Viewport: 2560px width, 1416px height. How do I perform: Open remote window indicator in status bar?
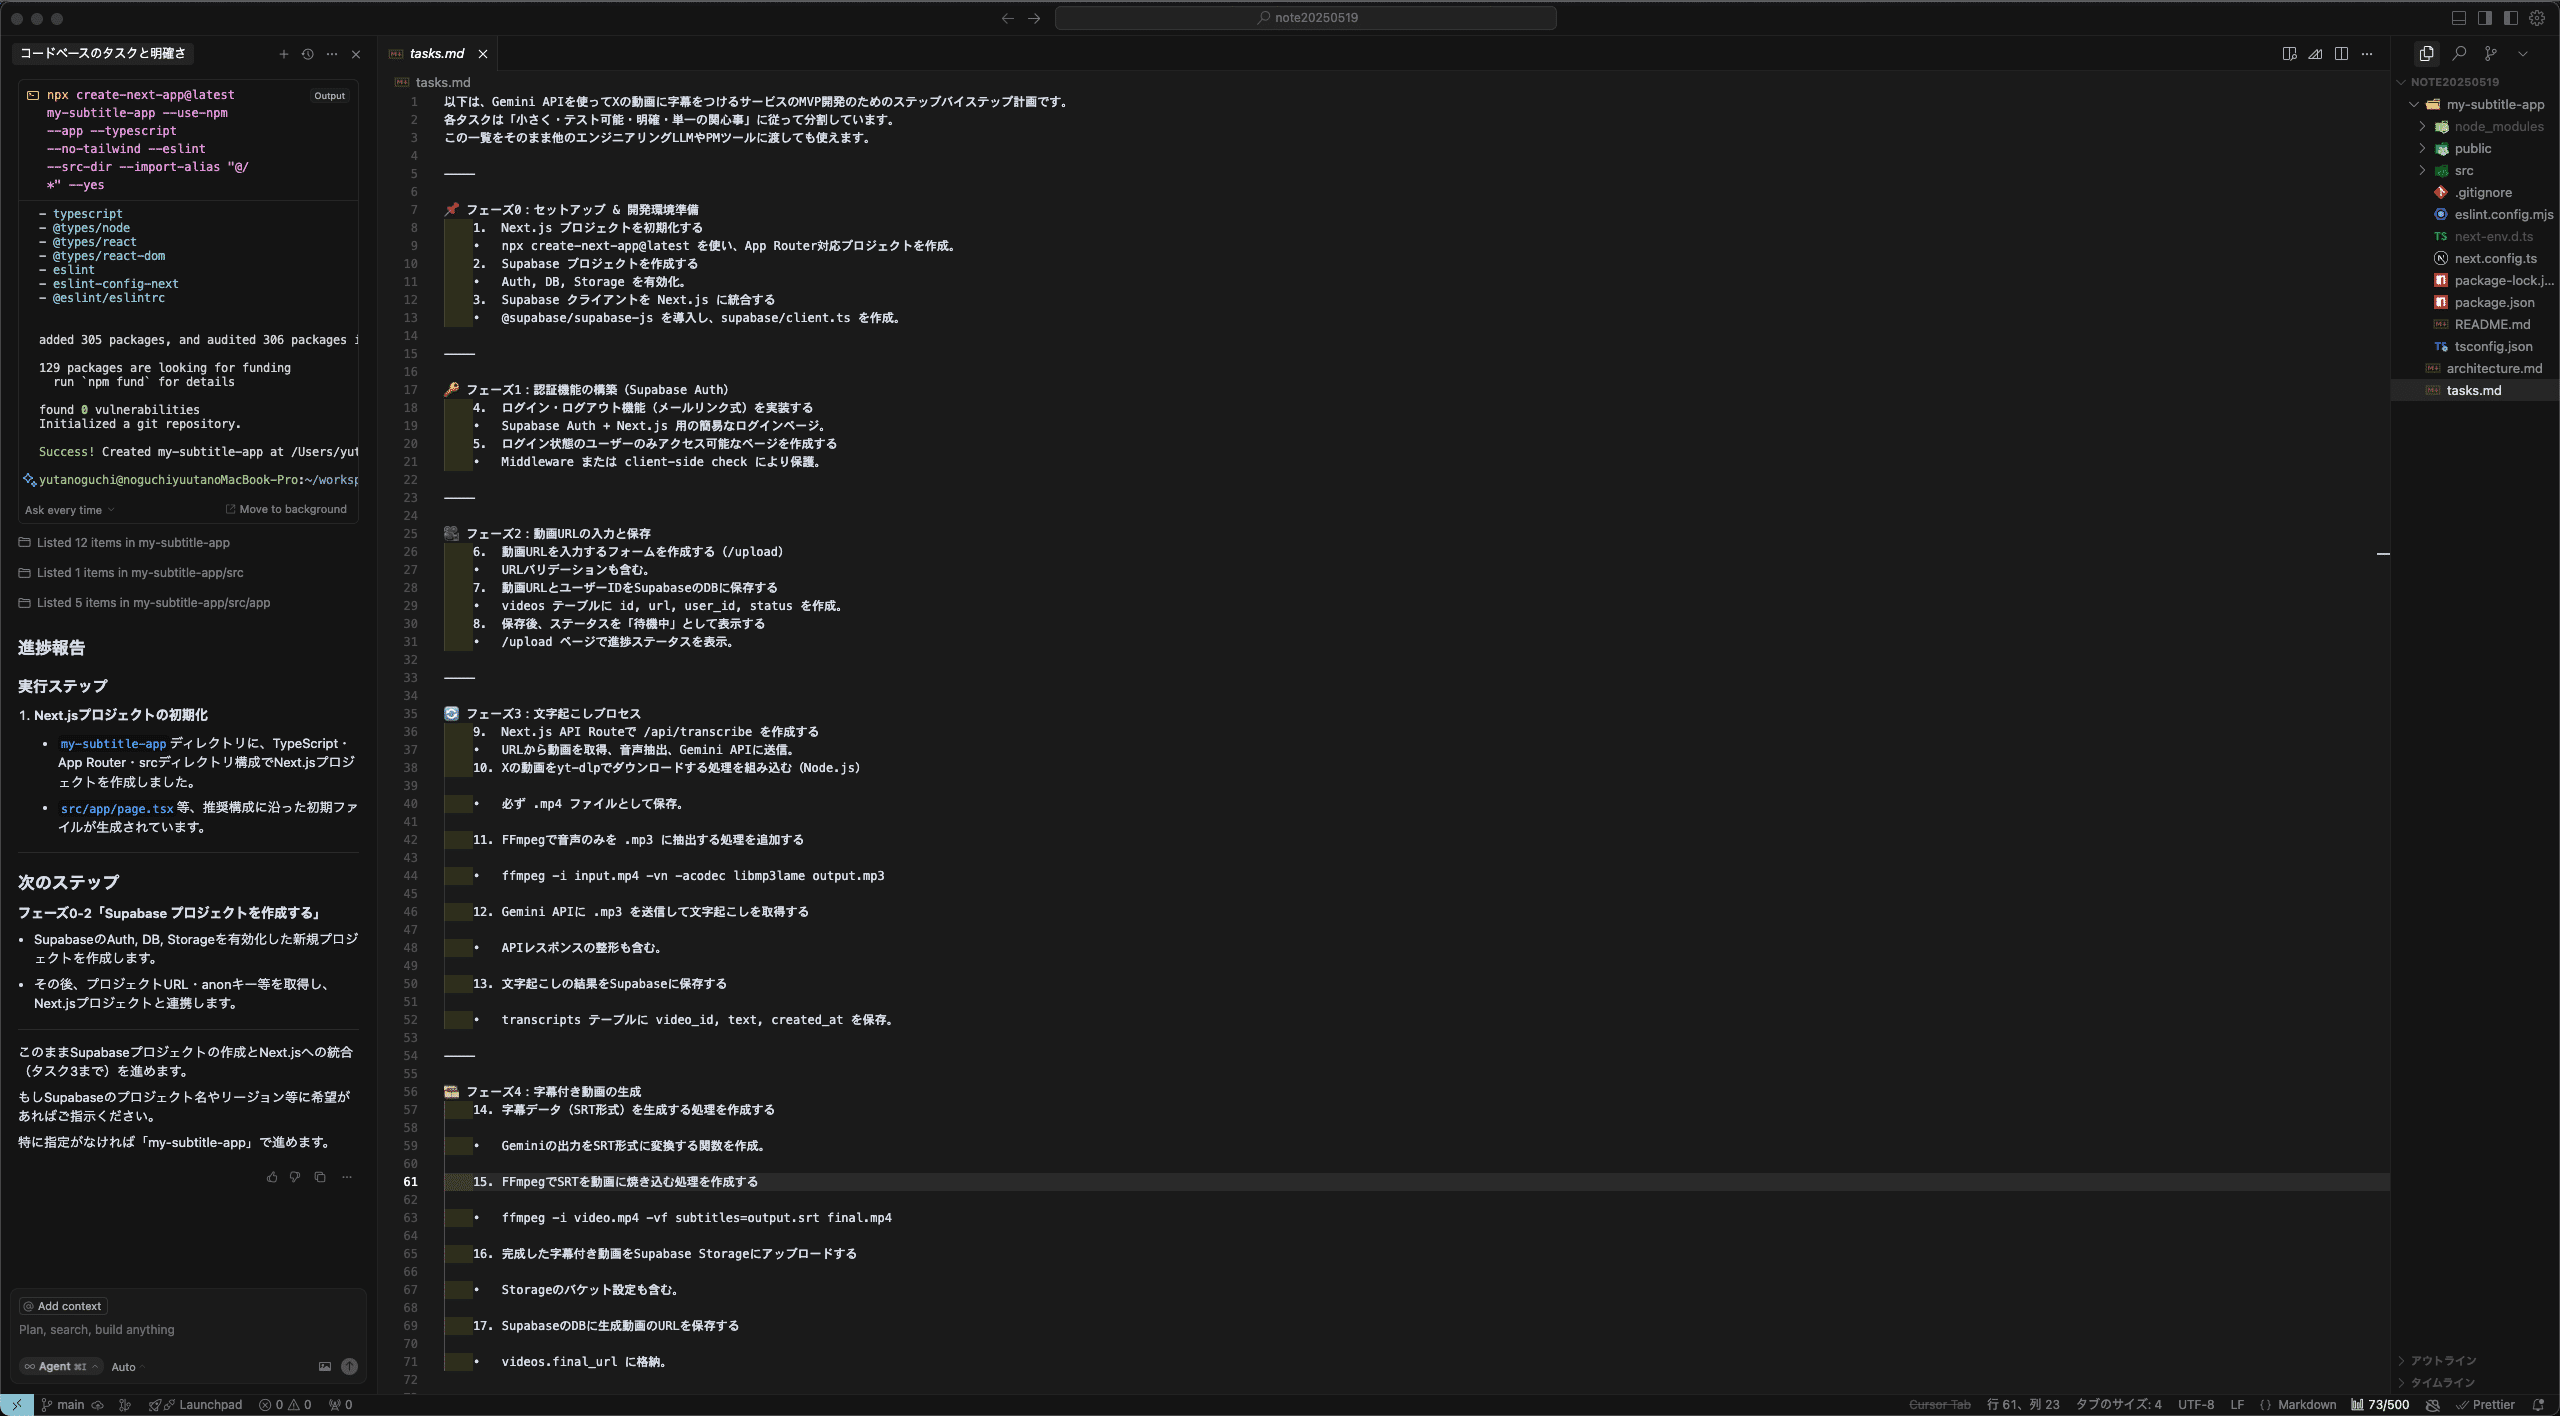click(16, 1405)
